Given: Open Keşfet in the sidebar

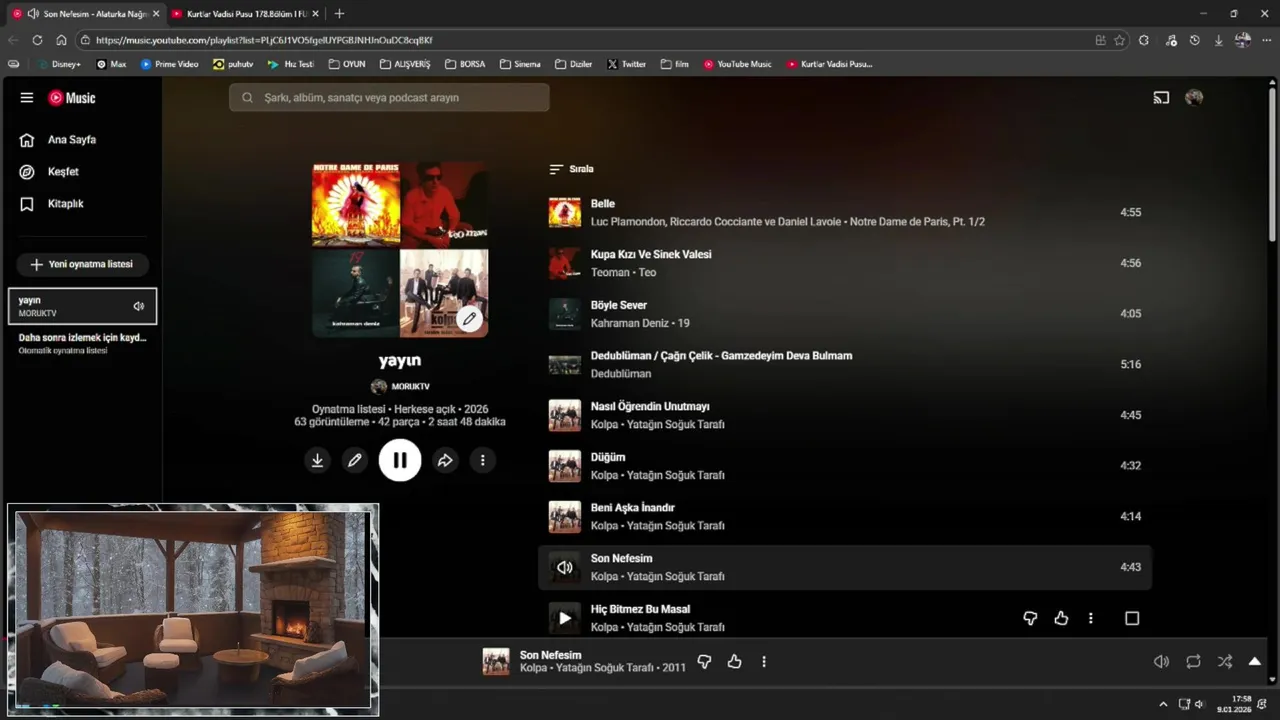Looking at the screenshot, I should pos(63,172).
